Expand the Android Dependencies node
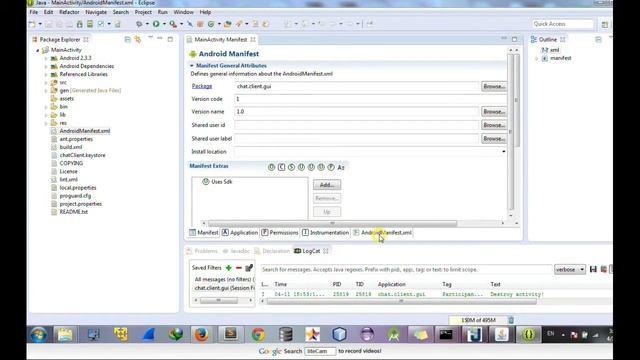Screen dimensions: 640x360 46,66
